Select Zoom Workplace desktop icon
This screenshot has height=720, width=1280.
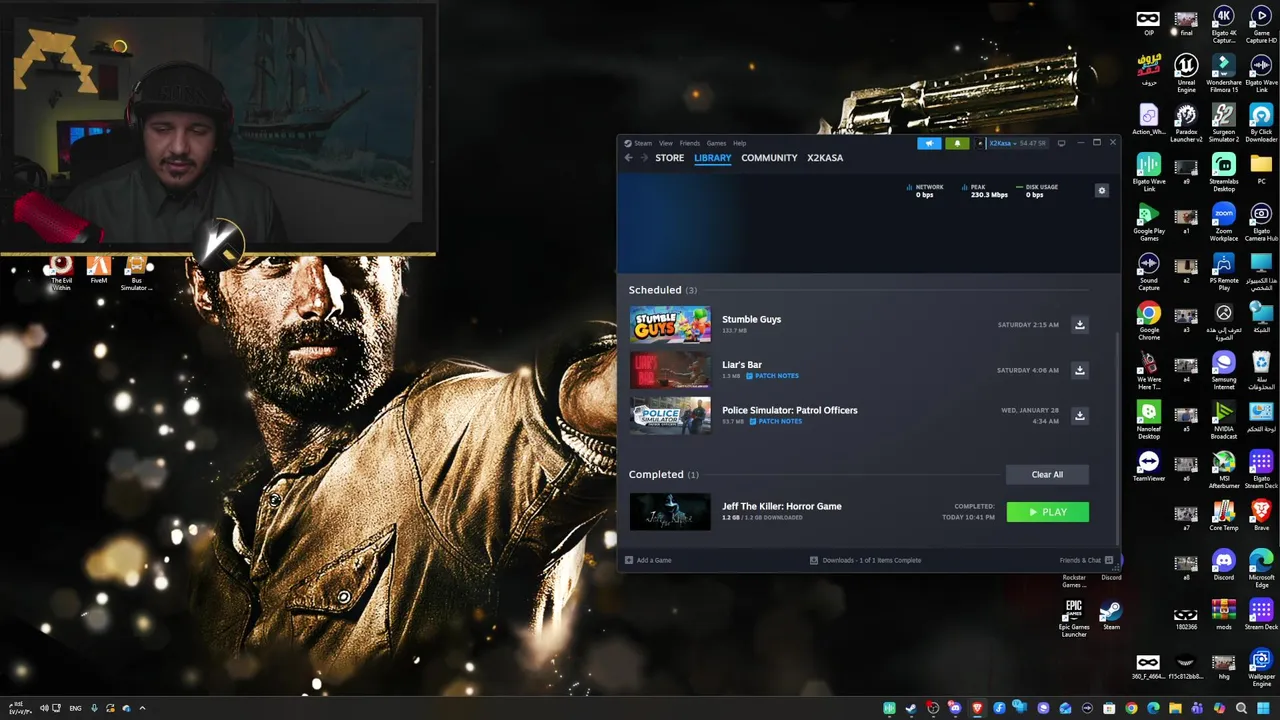click(1224, 222)
